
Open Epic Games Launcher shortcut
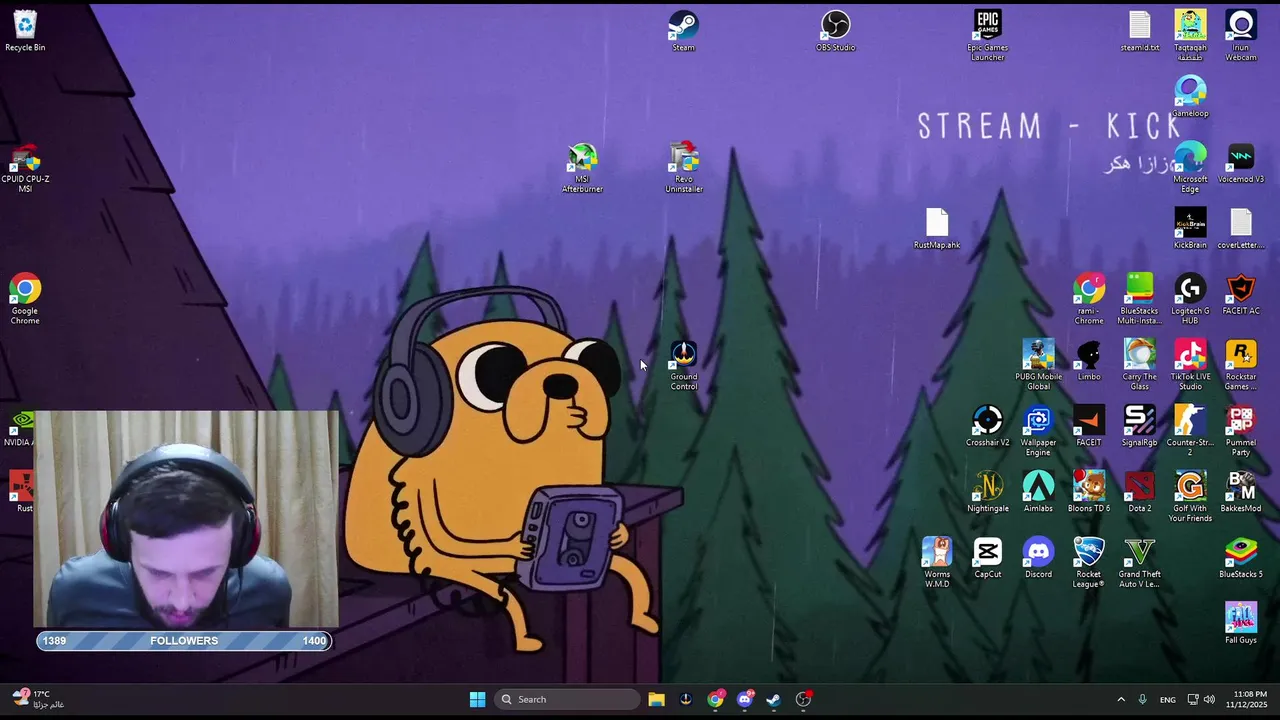(x=987, y=35)
